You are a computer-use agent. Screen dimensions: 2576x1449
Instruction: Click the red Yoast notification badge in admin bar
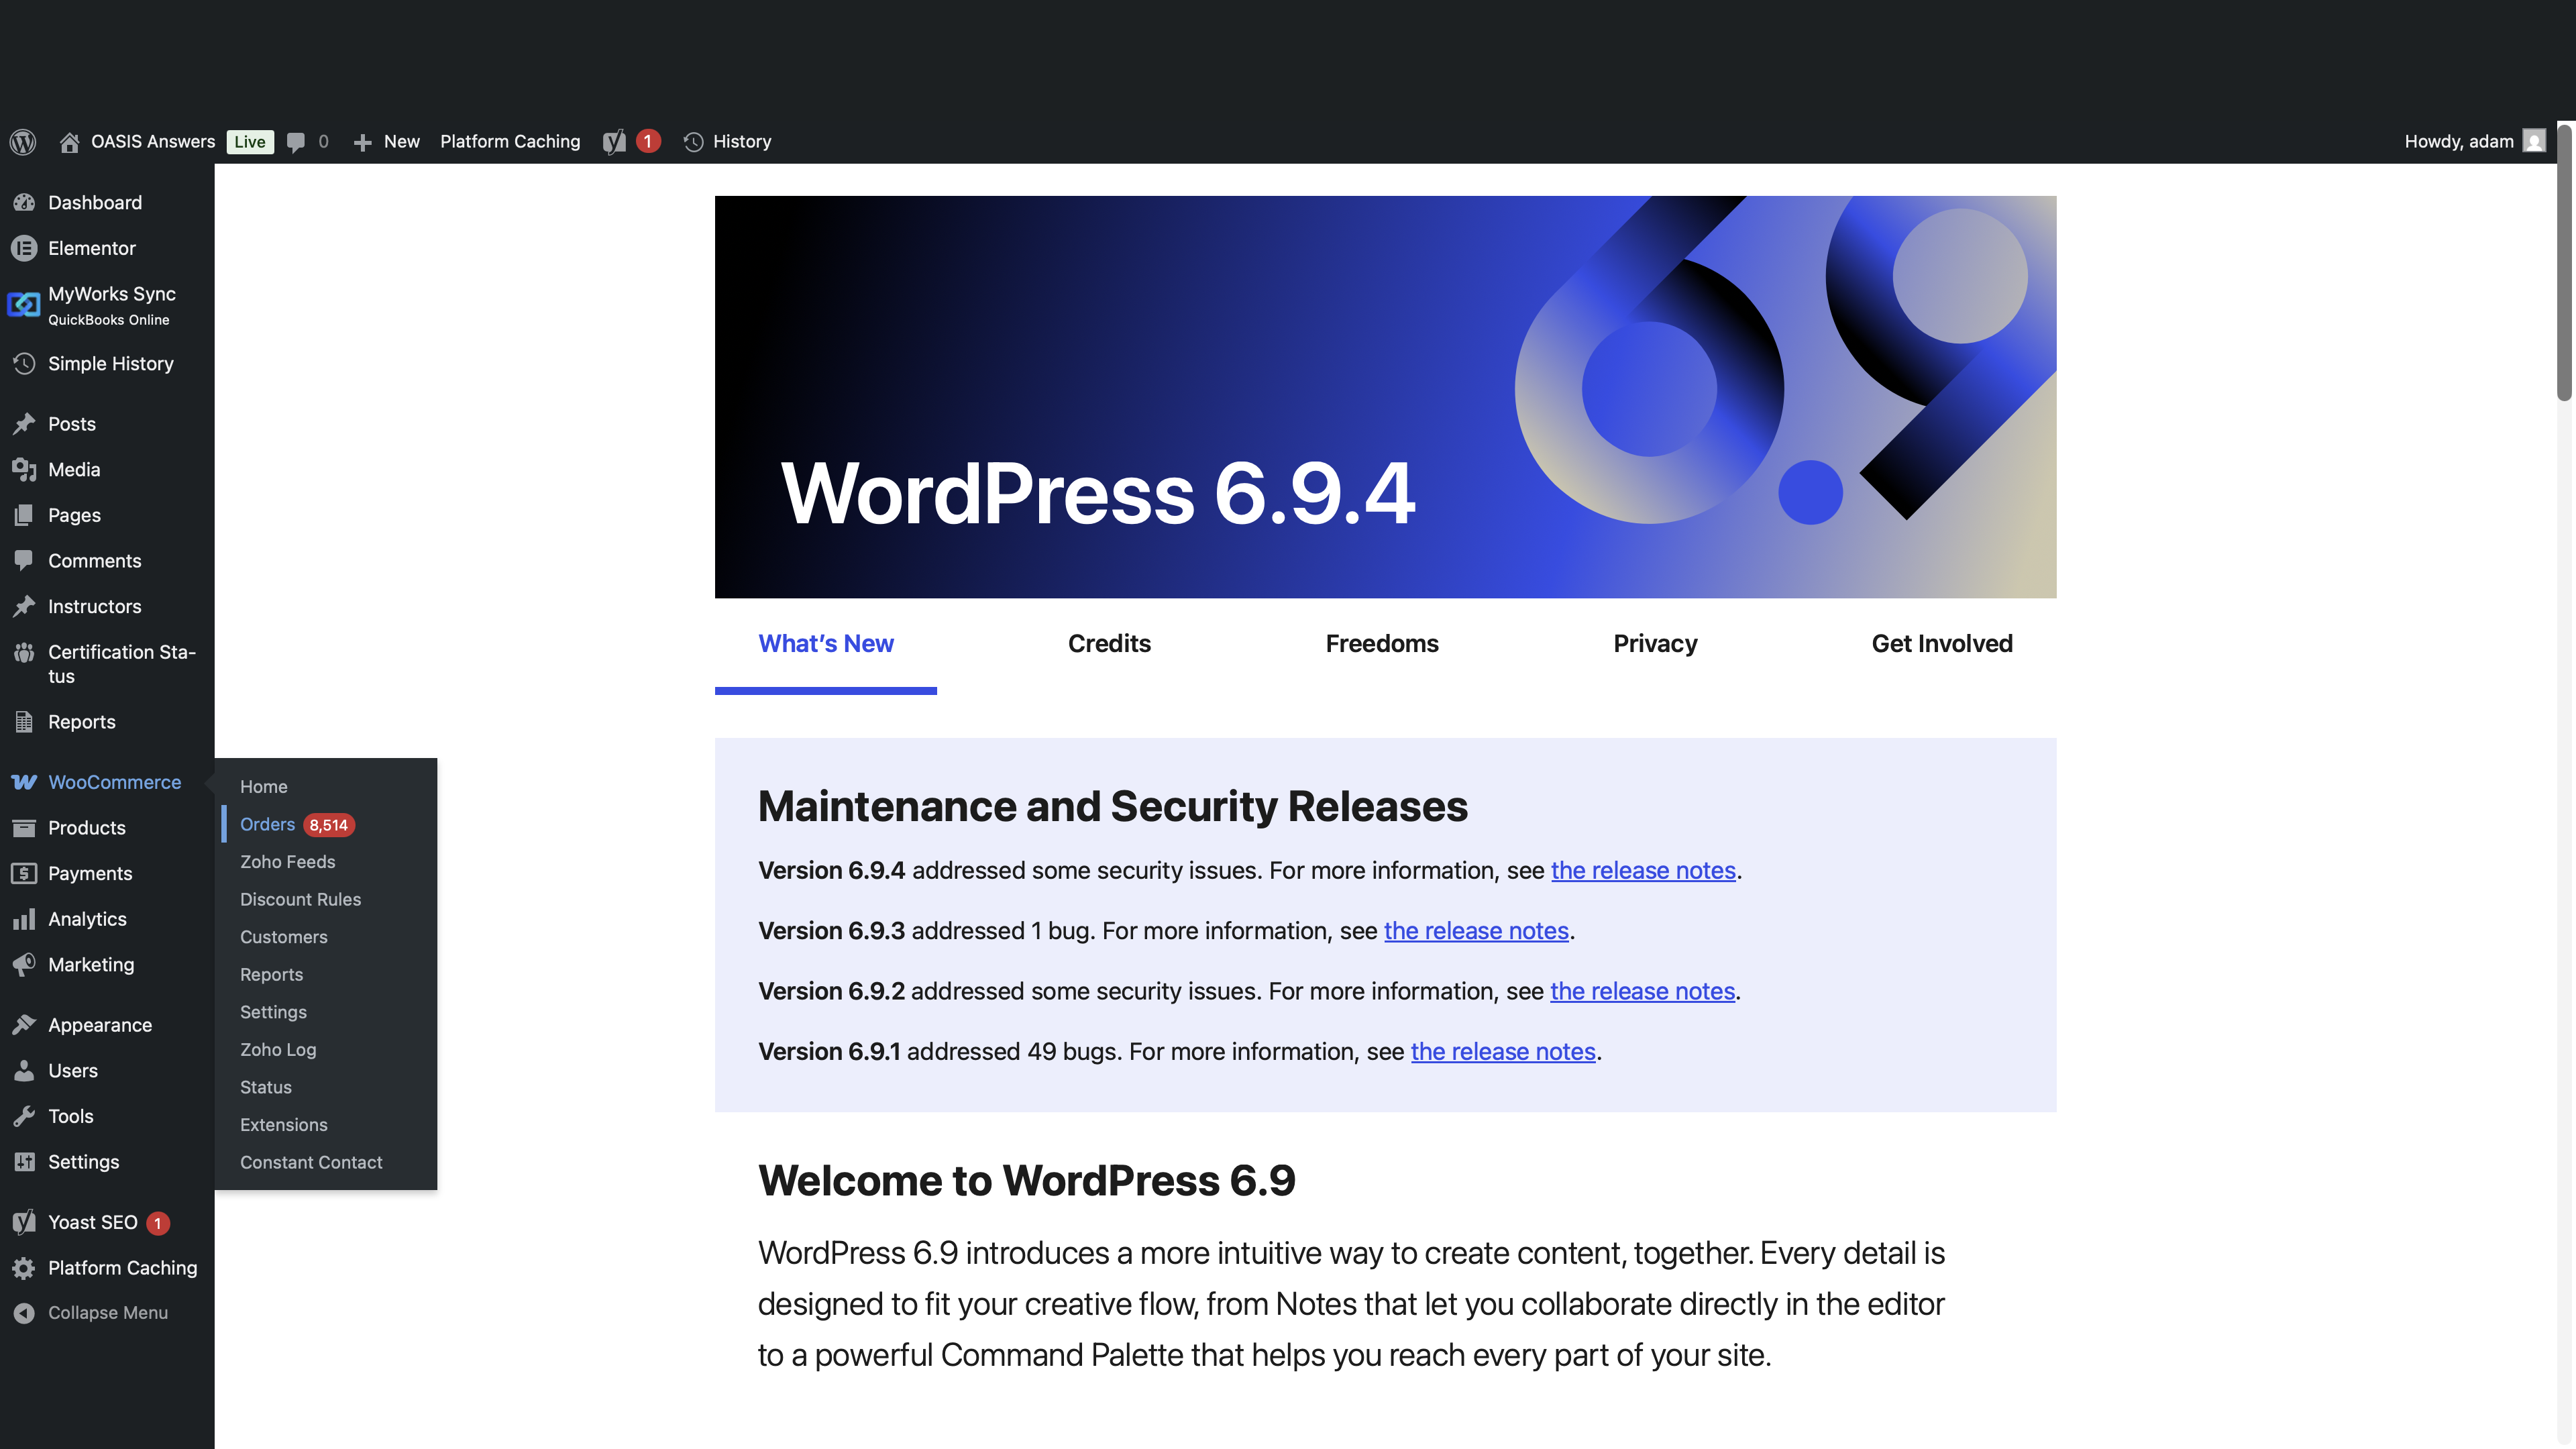pyautogui.click(x=648, y=141)
